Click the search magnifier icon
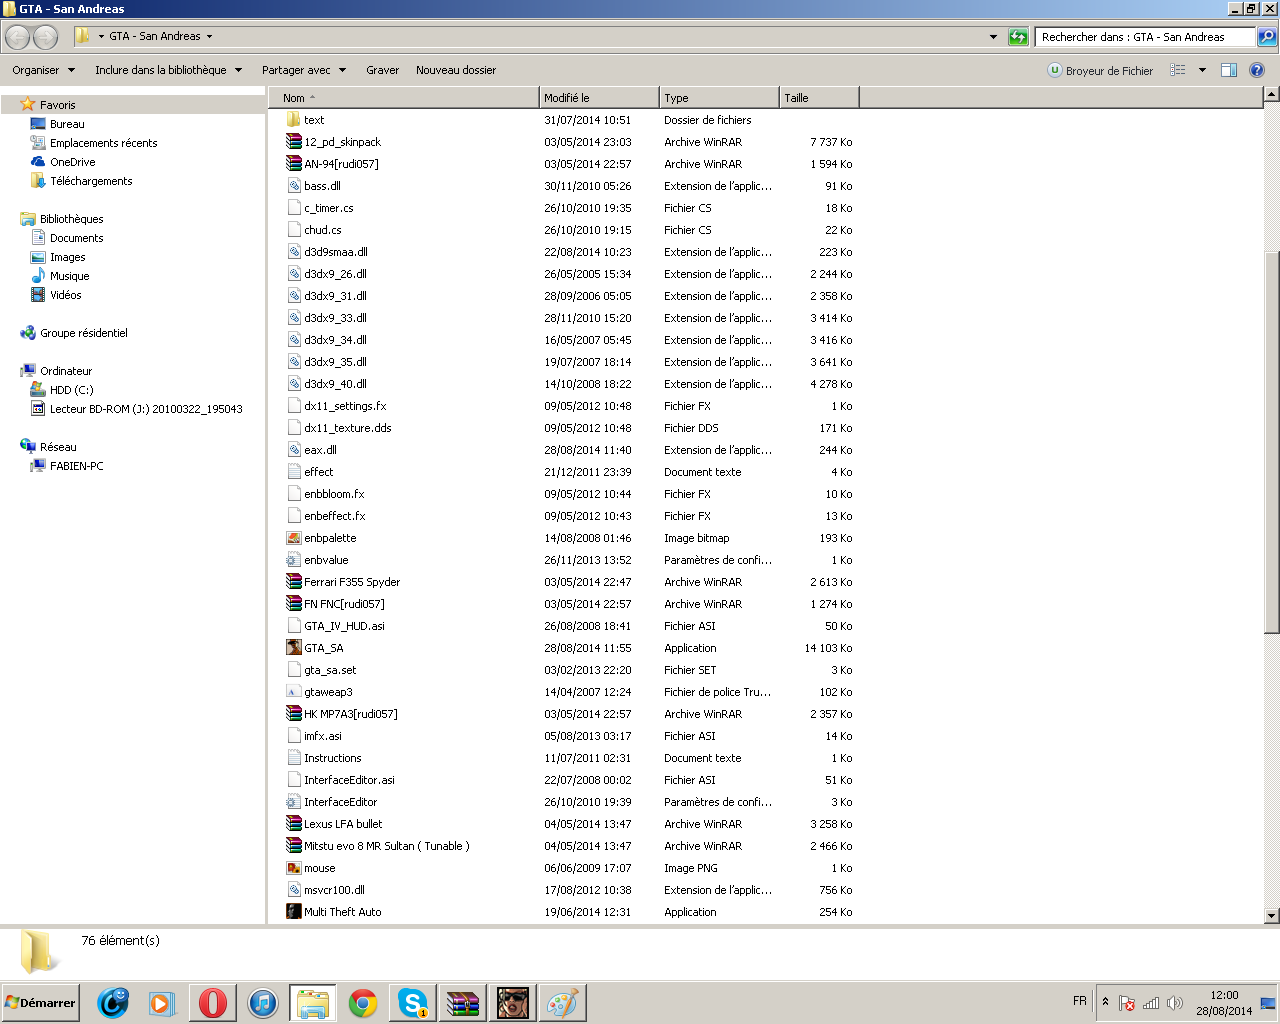 1267,37
